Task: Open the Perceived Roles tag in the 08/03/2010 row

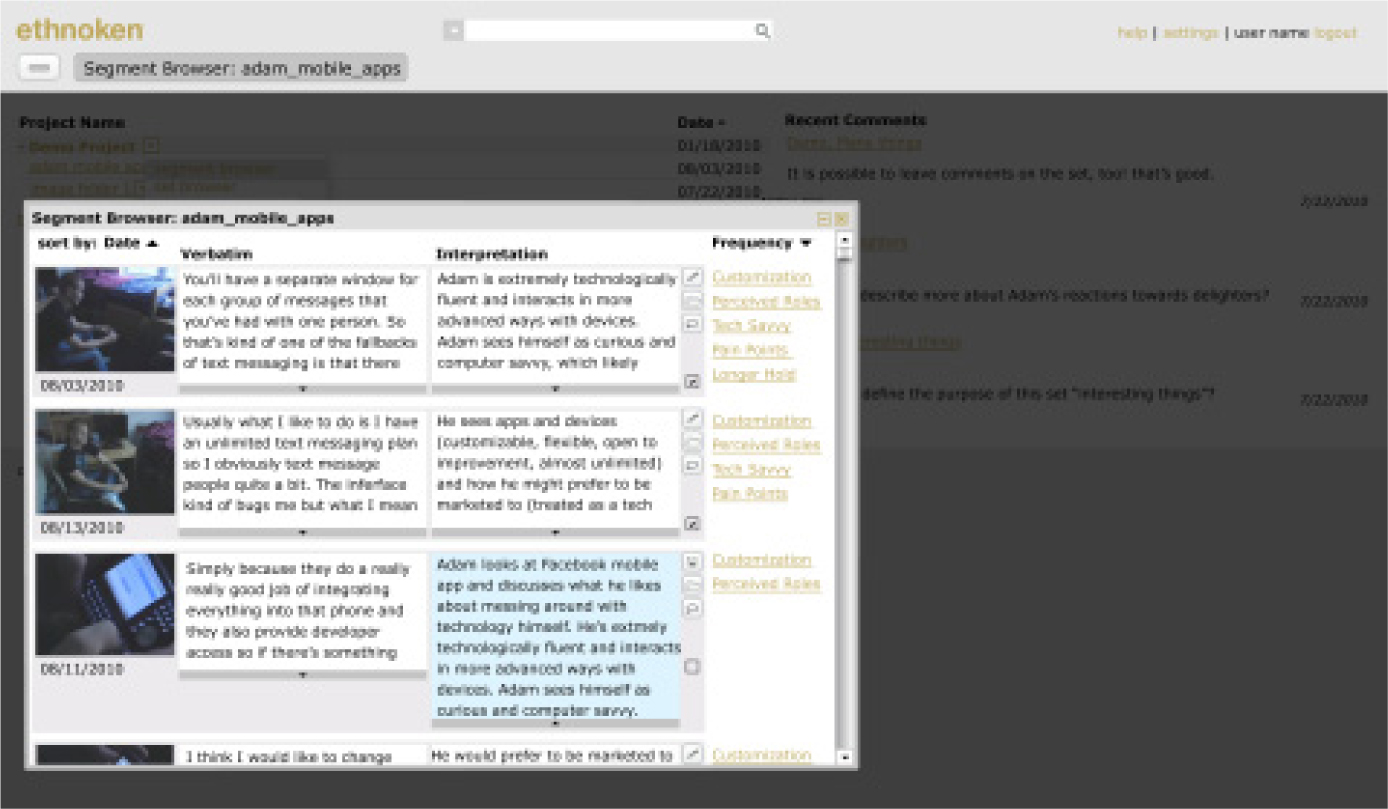Action: click(767, 301)
